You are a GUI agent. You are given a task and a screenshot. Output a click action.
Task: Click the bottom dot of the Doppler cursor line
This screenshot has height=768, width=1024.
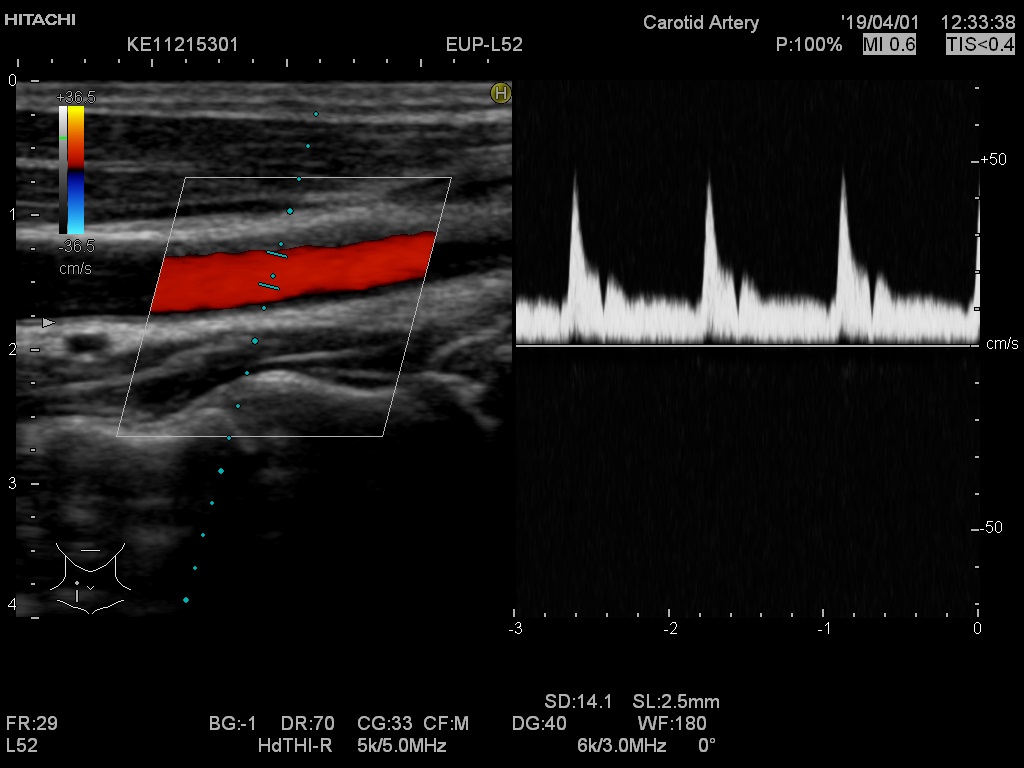click(186, 600)
